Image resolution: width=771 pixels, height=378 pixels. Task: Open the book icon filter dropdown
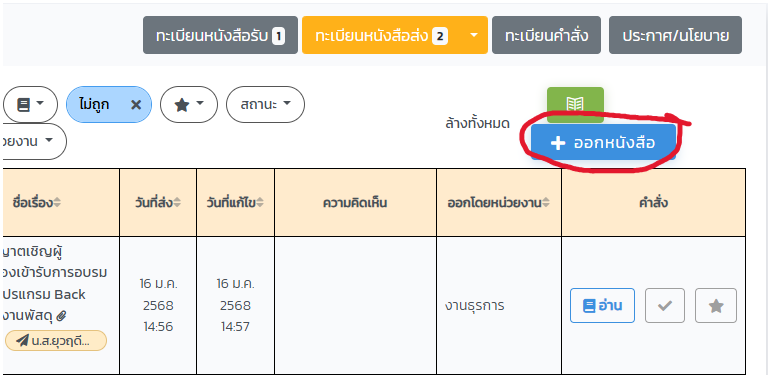pyautogui.click(x=30, y=105)
